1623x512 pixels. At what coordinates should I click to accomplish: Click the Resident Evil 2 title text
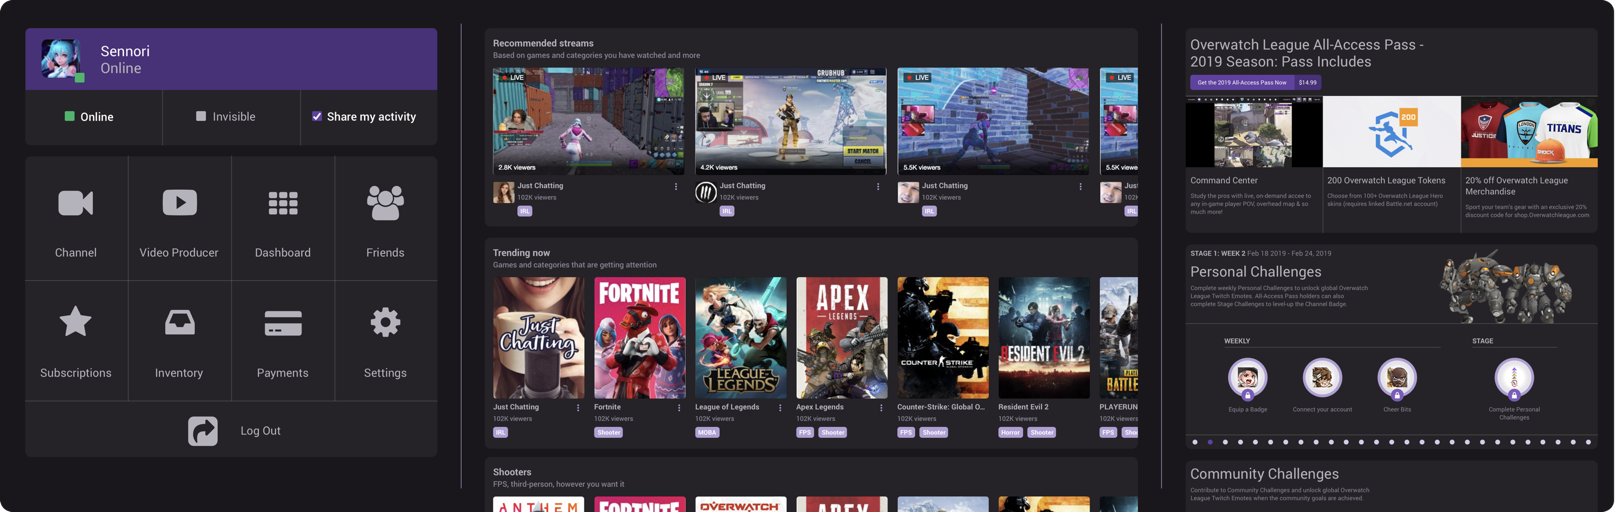1023,408
